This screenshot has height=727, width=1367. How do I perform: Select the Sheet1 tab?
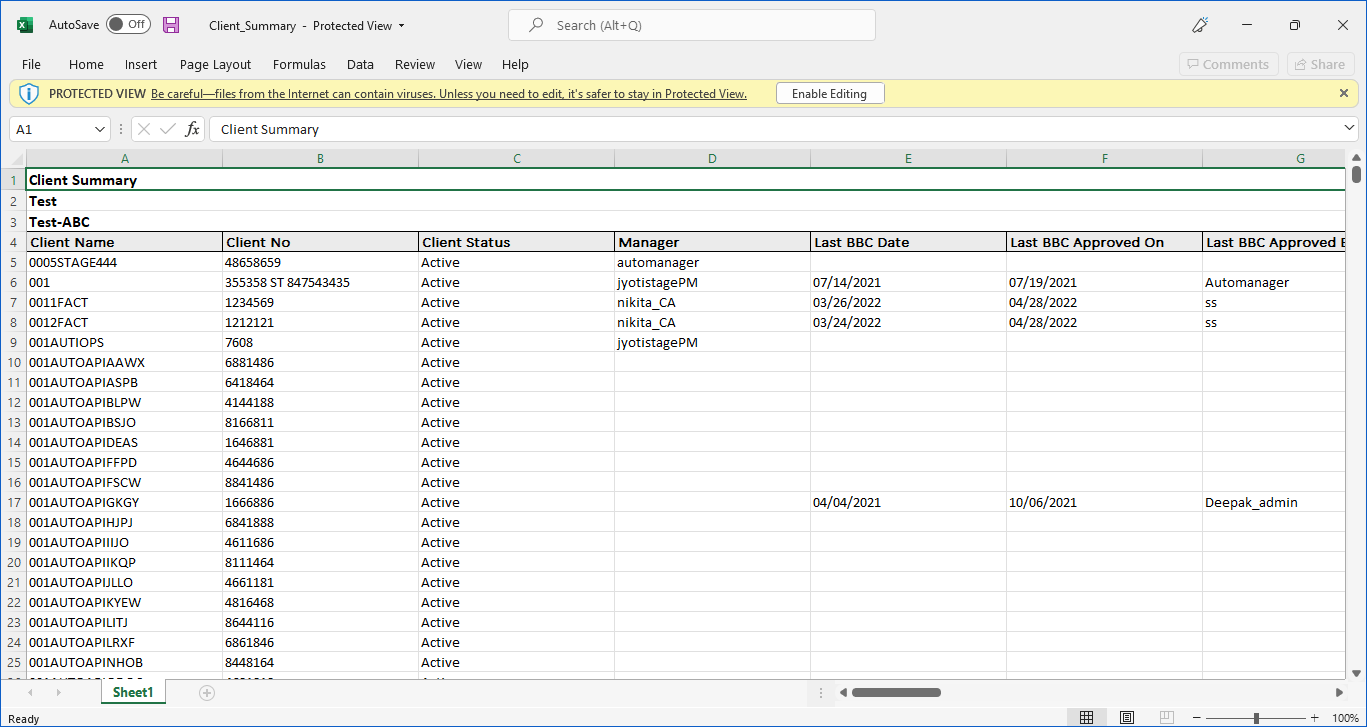pos(133,692)
